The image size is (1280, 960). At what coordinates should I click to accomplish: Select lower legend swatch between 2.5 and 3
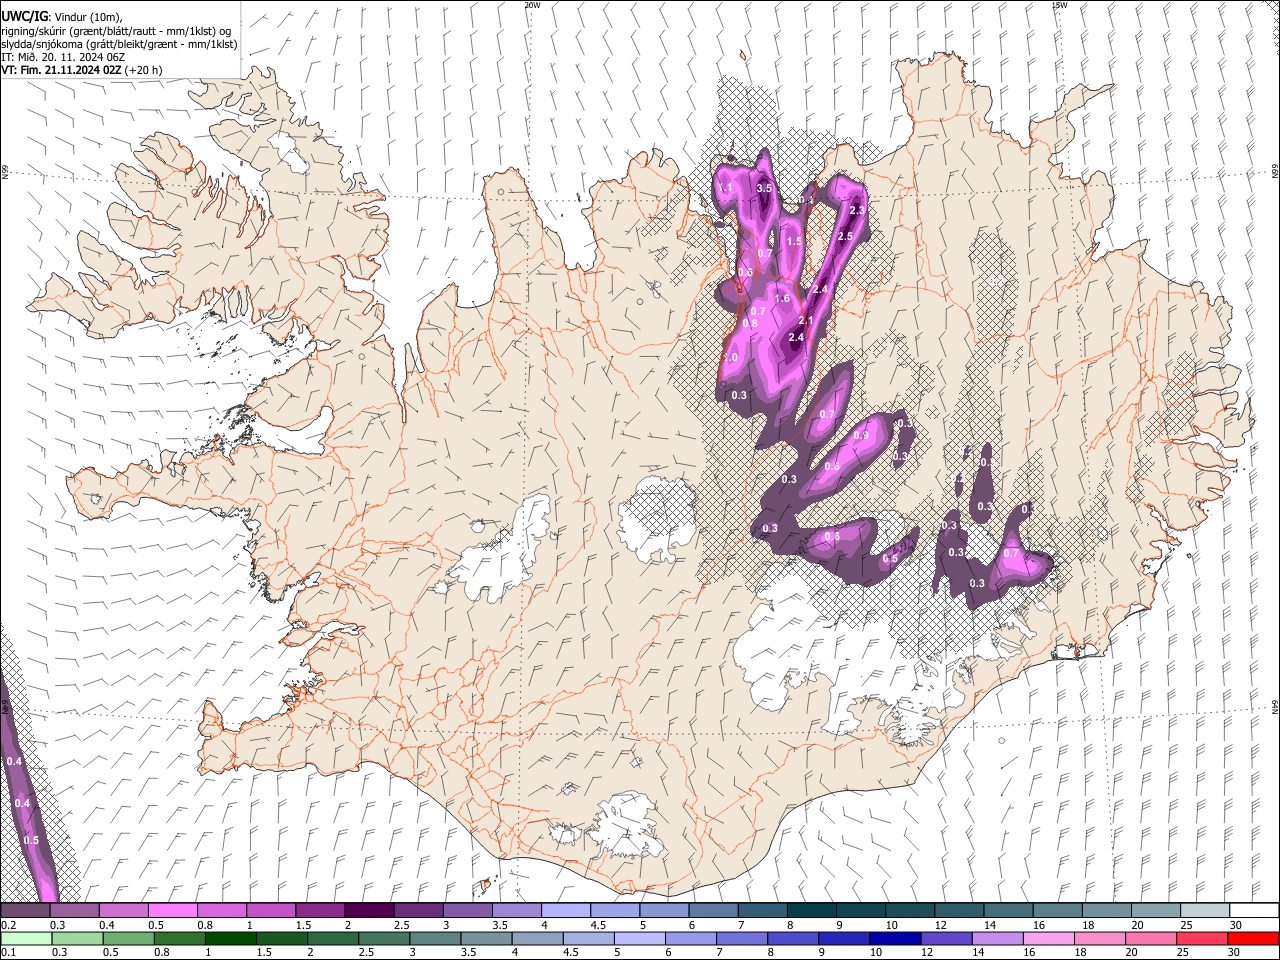383,938
